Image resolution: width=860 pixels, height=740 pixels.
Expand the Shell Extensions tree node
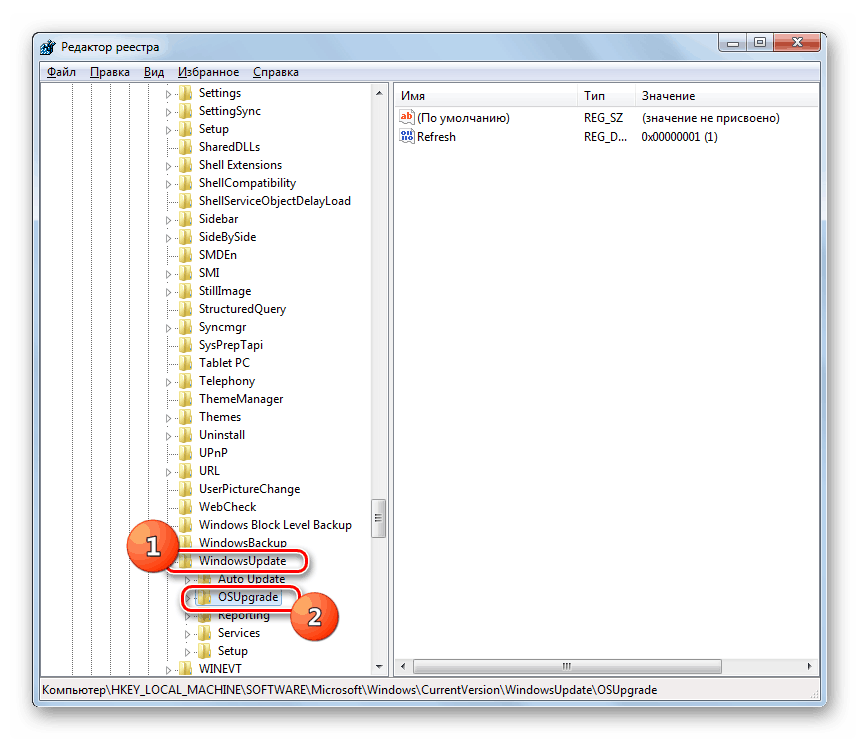click(x=168, y=166)
